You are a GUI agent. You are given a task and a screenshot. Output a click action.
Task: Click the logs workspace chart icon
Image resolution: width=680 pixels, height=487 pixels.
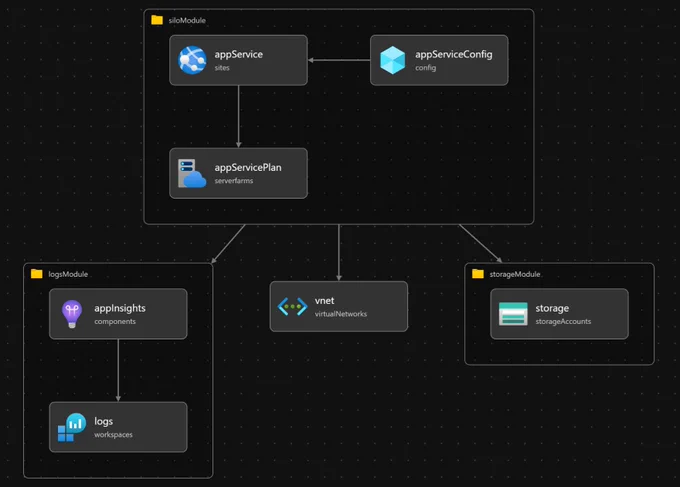point(72,427)
